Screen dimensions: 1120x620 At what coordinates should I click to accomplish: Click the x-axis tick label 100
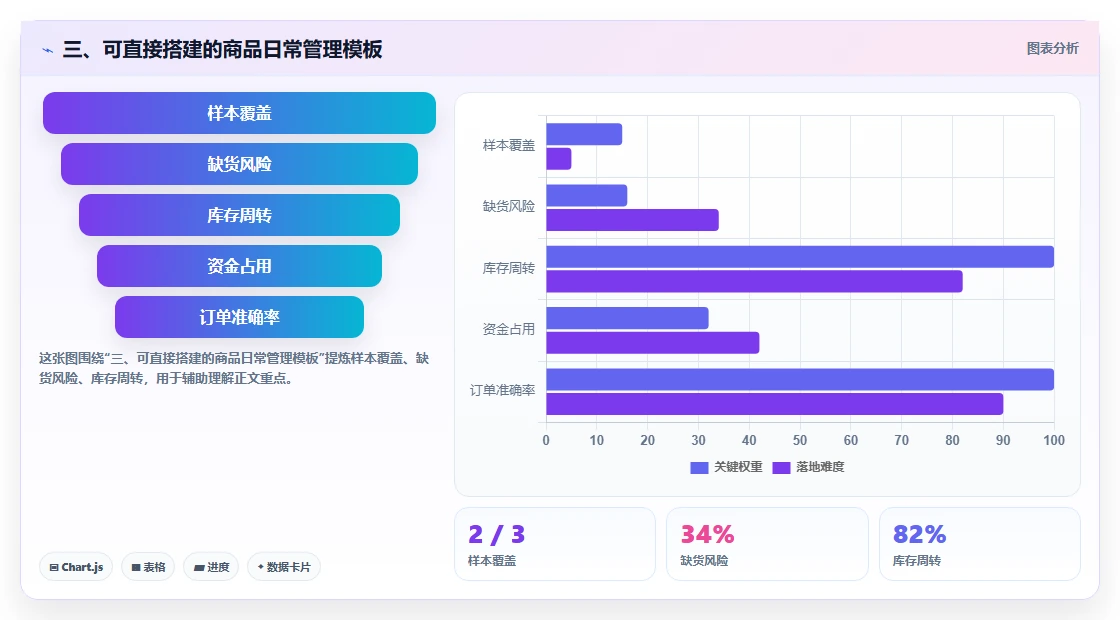pos(1054,440)
